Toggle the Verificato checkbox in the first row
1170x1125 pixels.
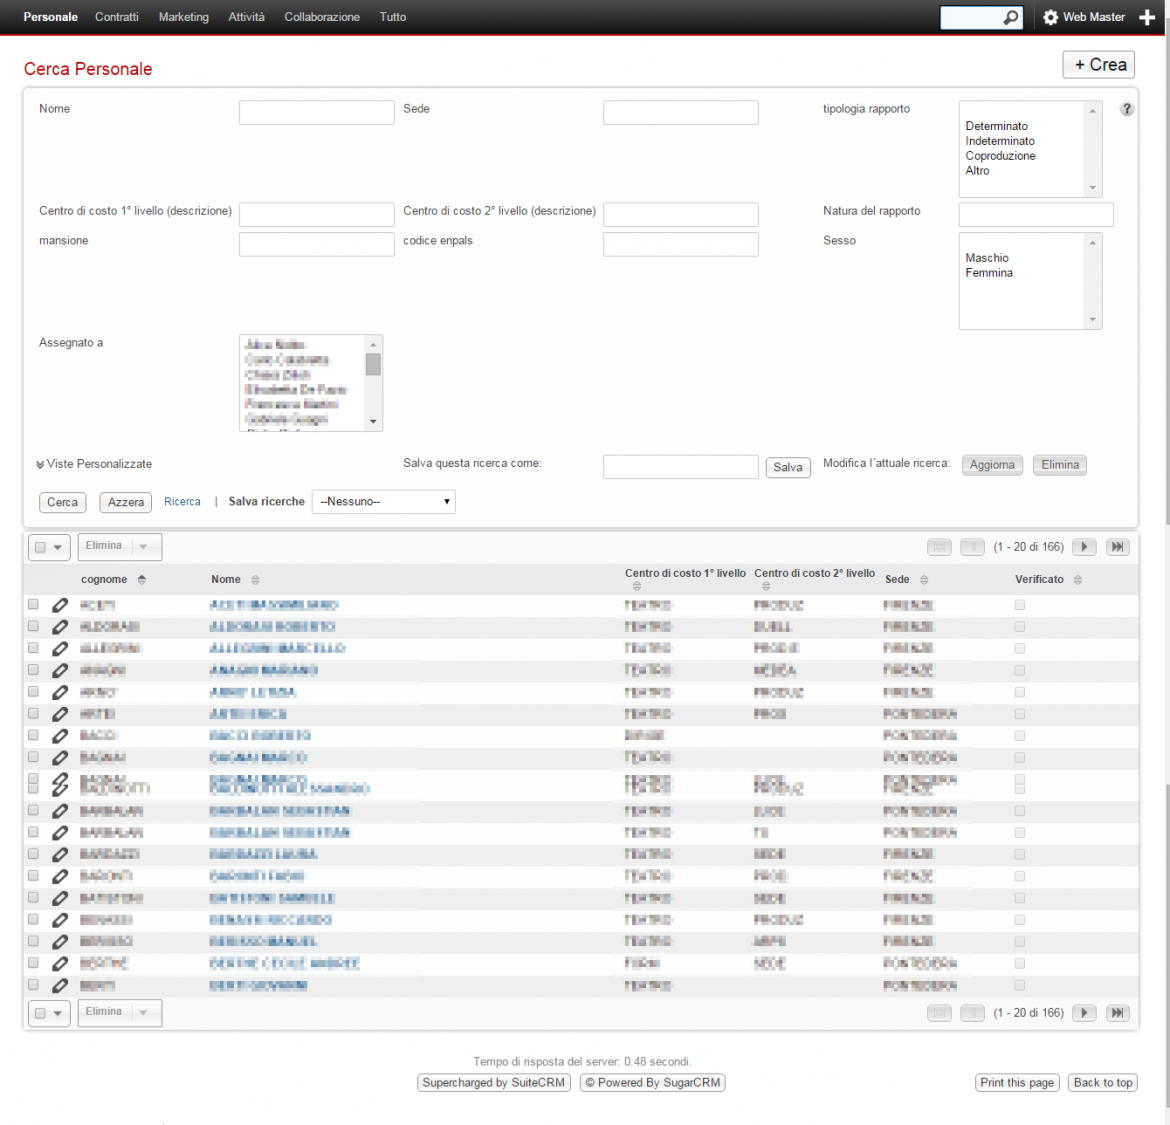(x=1020, y=605)
